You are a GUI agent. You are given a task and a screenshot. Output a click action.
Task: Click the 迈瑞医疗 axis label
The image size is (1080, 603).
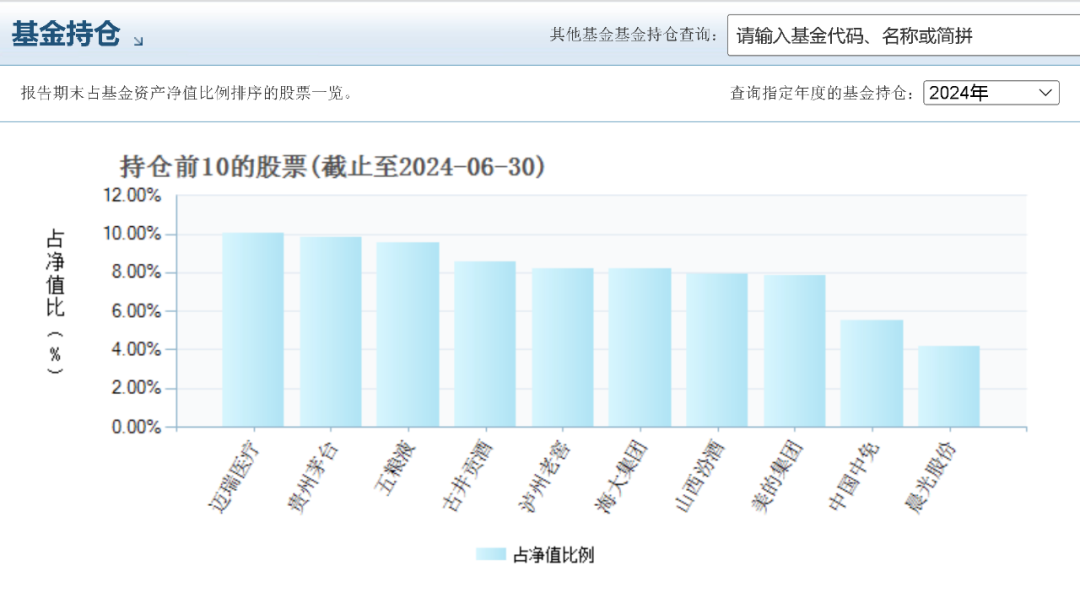[235, 477]
